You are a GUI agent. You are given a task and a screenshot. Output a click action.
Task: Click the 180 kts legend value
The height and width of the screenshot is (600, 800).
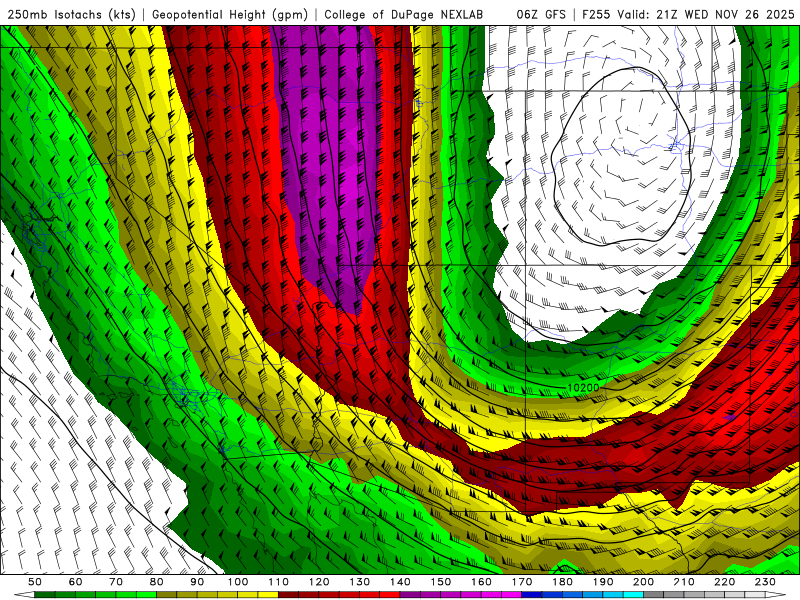[562, 582]
